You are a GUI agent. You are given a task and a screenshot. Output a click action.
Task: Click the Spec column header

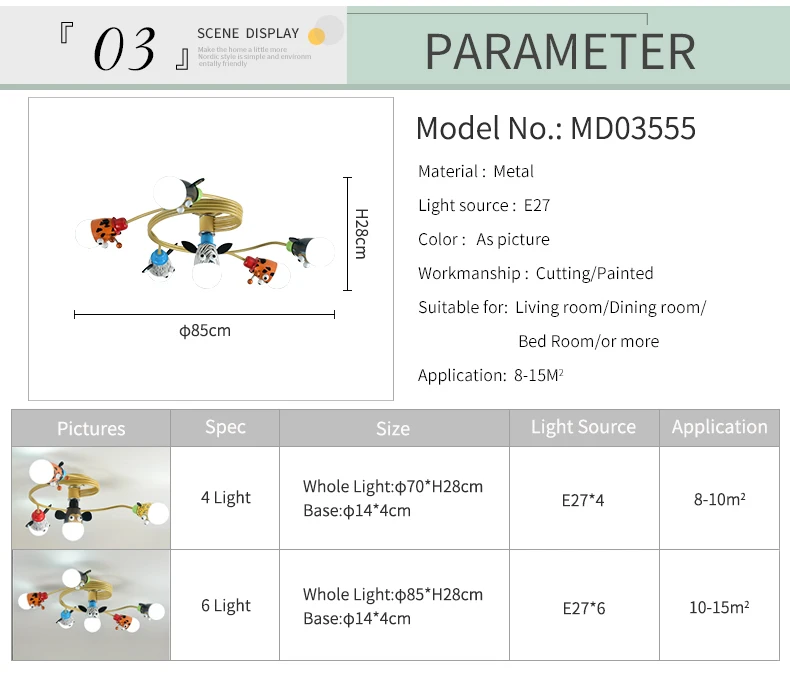click(x=225, y=428)
